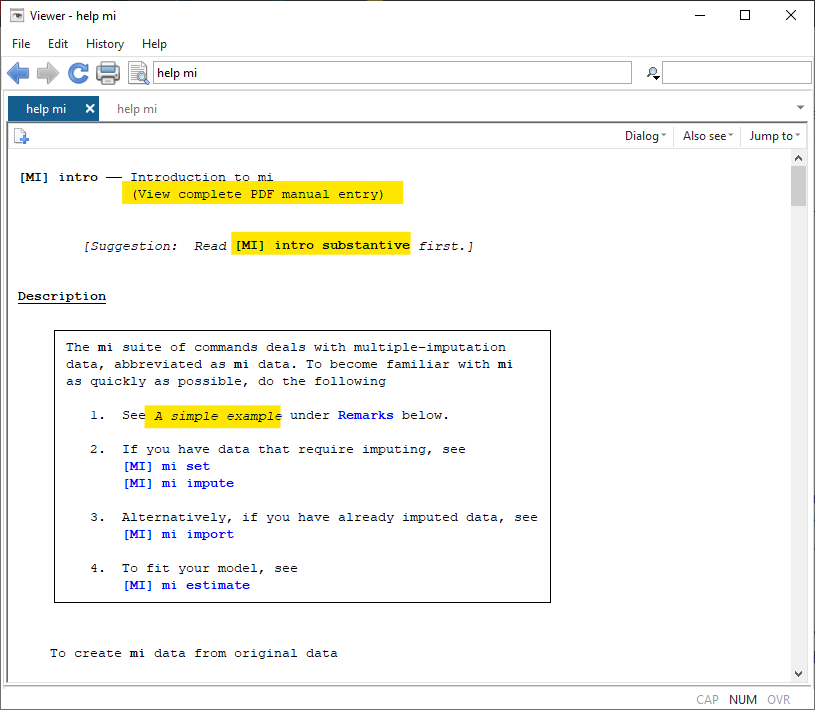Go back using the blue Back arrow
Screen dimensions: 815x710
click(x=18, y=73)
